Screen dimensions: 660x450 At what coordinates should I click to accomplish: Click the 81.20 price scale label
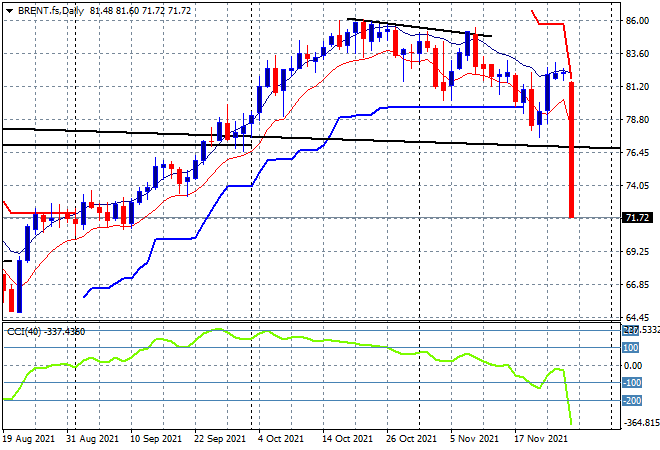(637, 87)
